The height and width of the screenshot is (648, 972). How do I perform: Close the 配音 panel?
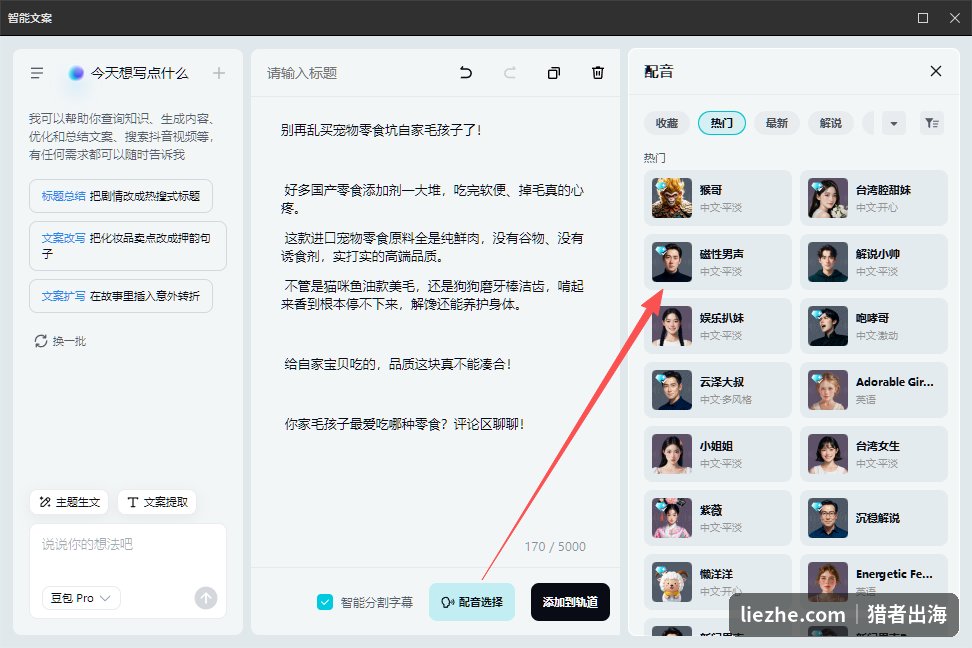point(936,71)
